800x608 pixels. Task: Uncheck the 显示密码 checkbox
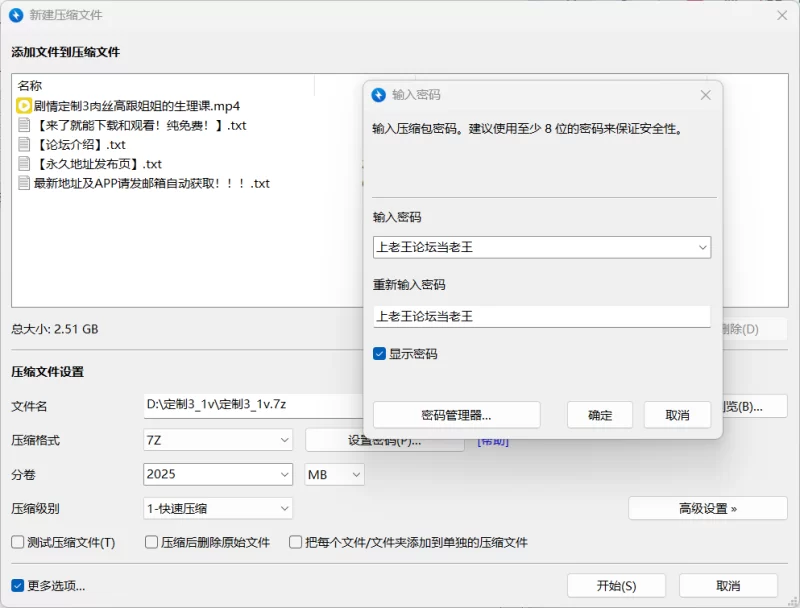click(x=380, y=354)
